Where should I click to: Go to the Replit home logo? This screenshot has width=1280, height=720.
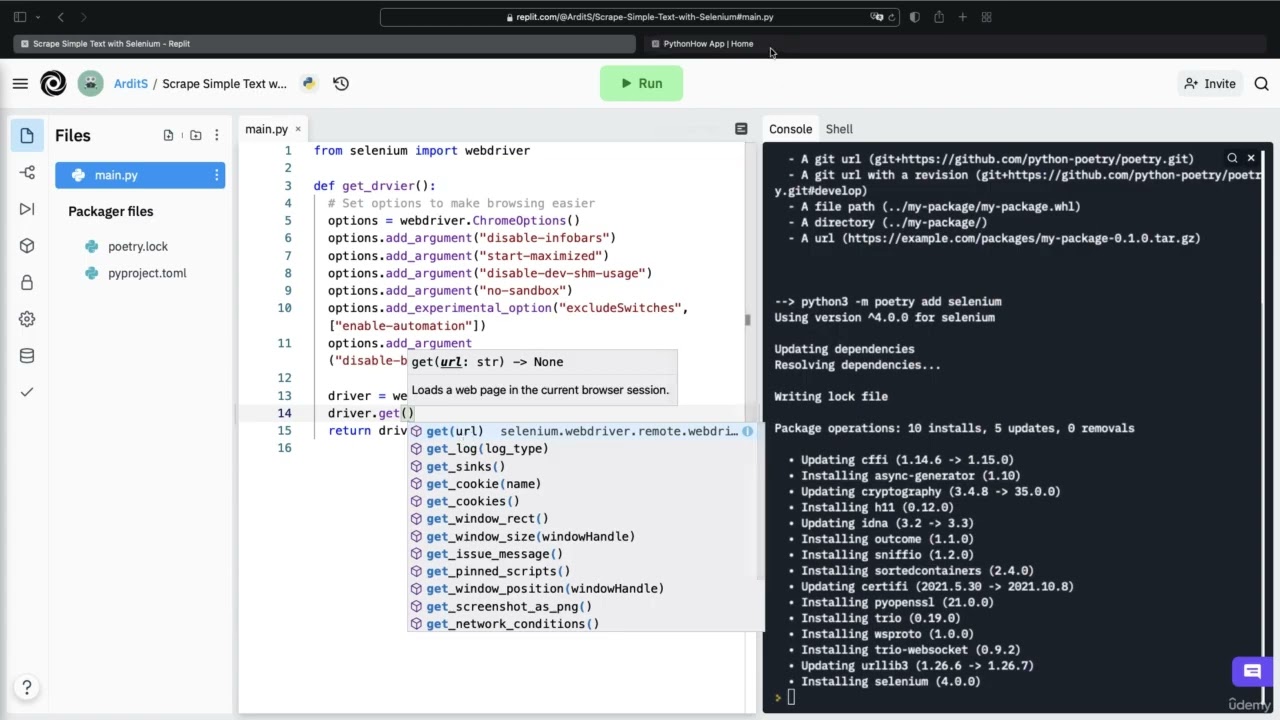[53, 84]
